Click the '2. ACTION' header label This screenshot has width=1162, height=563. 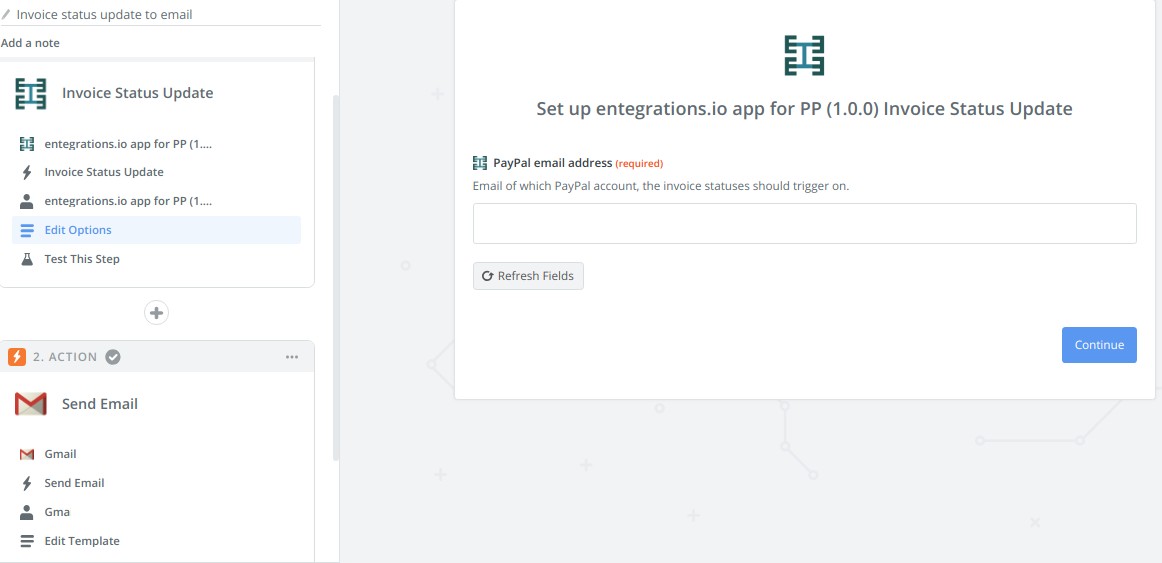pos(65,356)
